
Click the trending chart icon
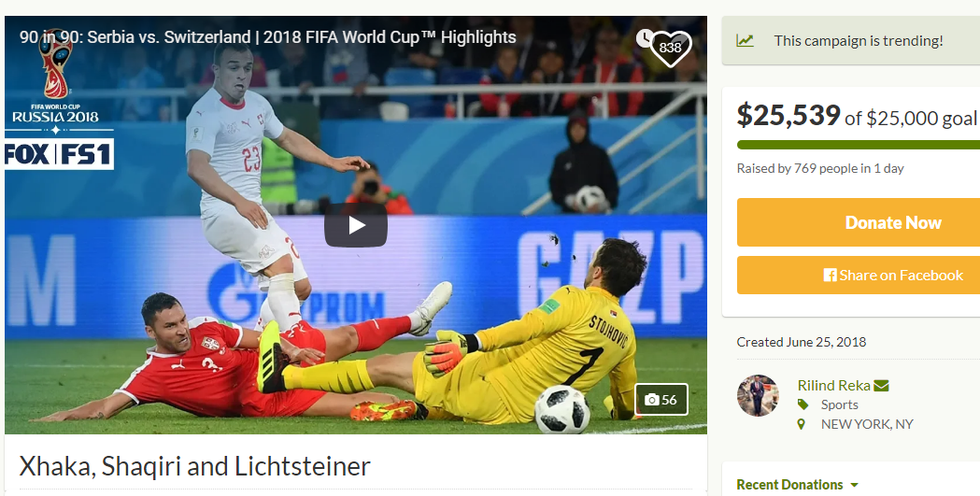coord(744,41)
